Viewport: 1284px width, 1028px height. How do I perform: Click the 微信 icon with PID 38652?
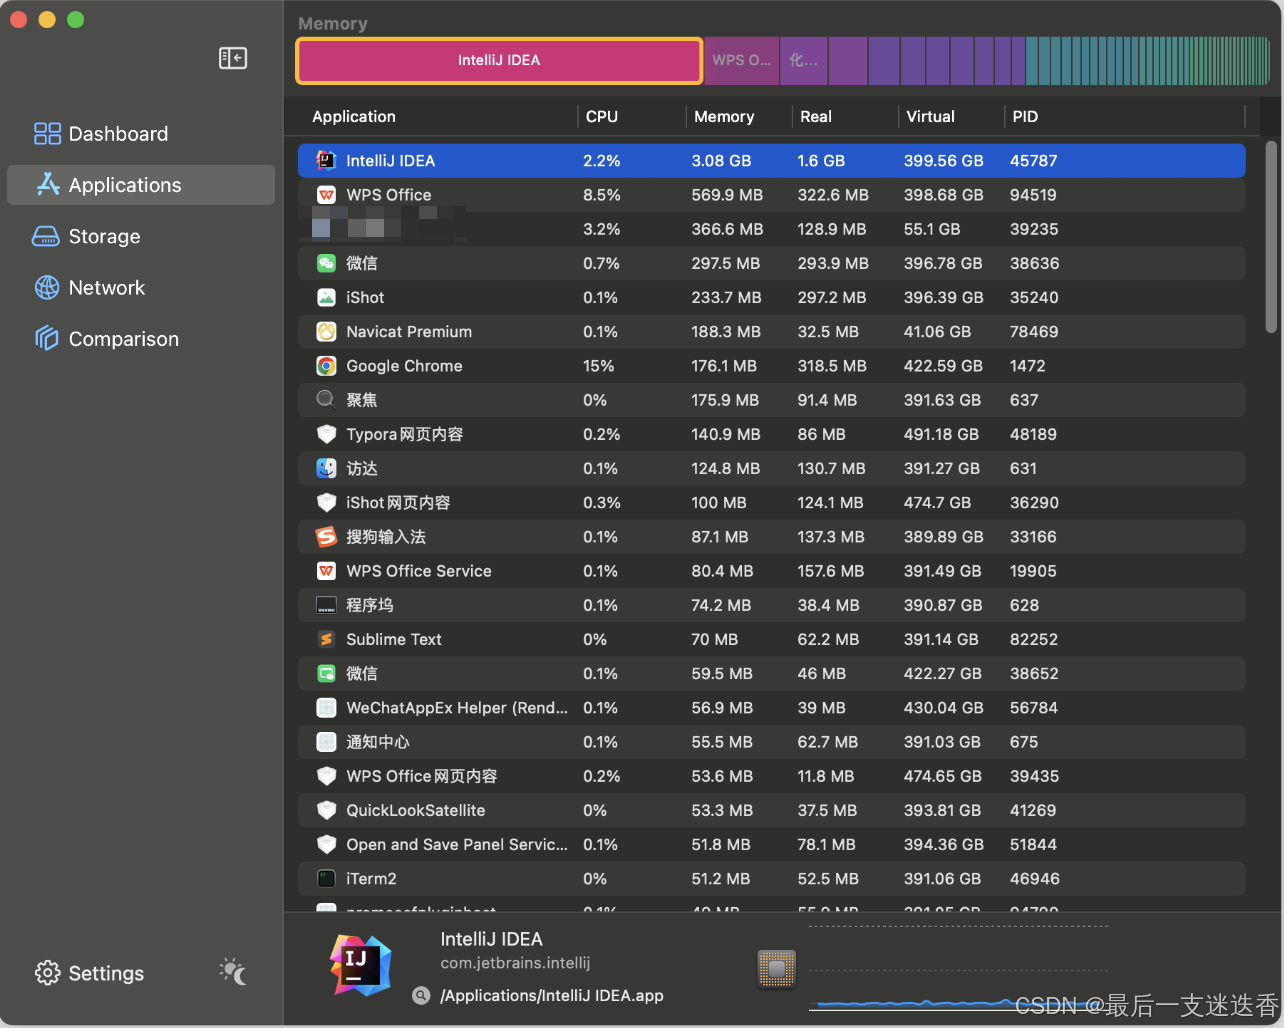pos(326,673)
